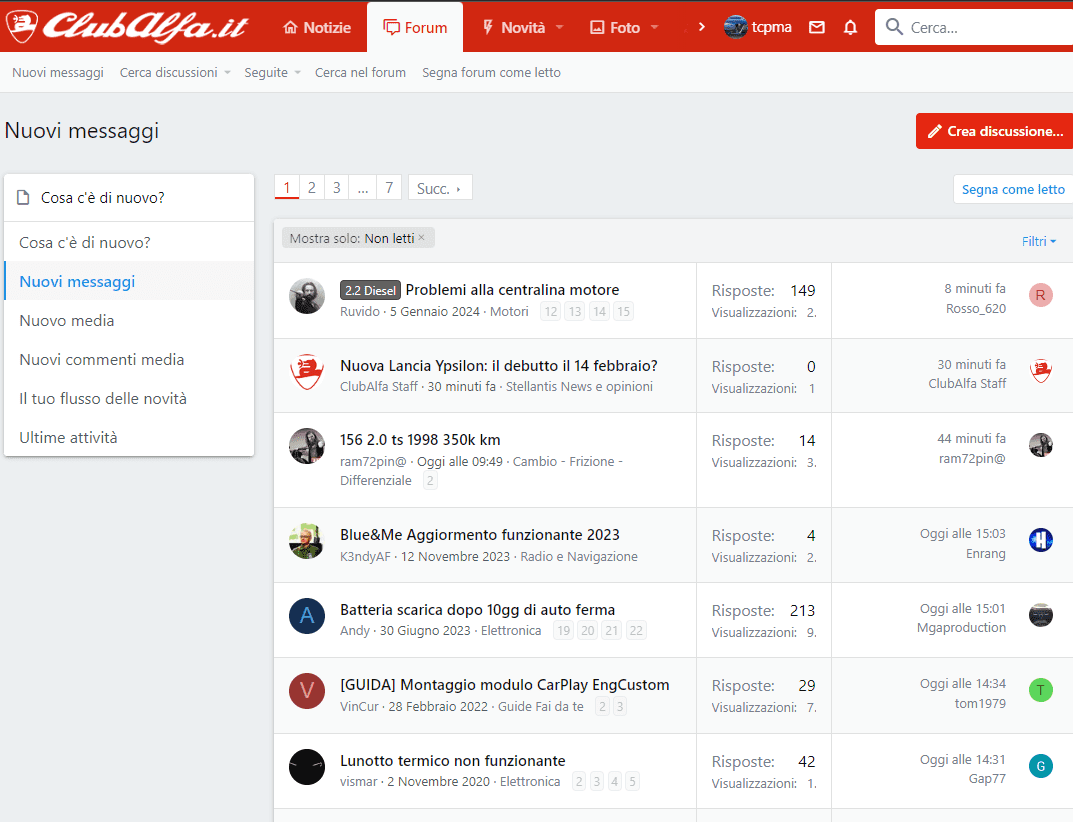Select Nuovo media in sidebar

click(x=129, y=320)
